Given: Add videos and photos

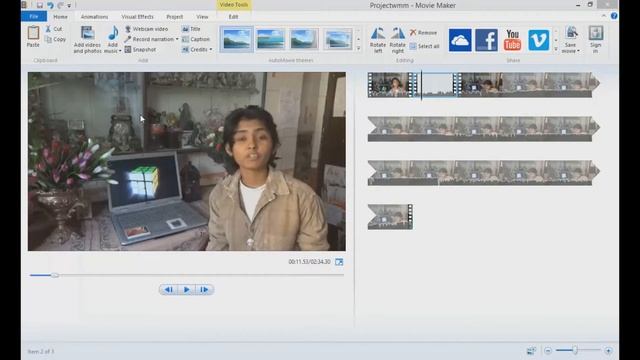Looking at the screenshot, I should (87, 40).
